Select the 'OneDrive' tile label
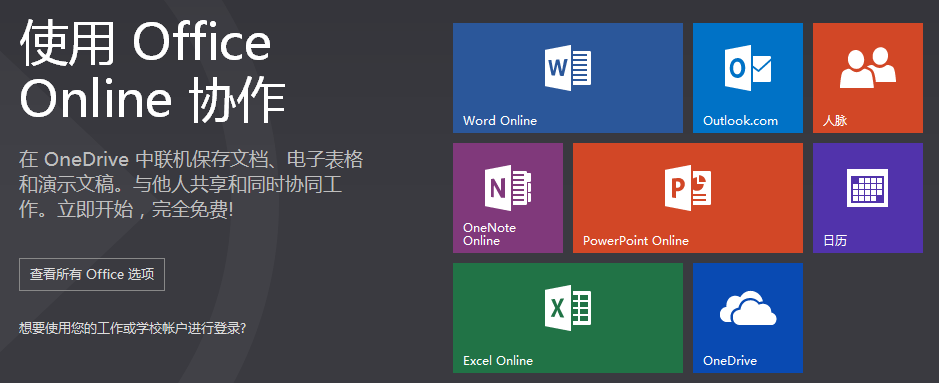The width and height of the screenshot is (939, 383). (x=730, y=360)
